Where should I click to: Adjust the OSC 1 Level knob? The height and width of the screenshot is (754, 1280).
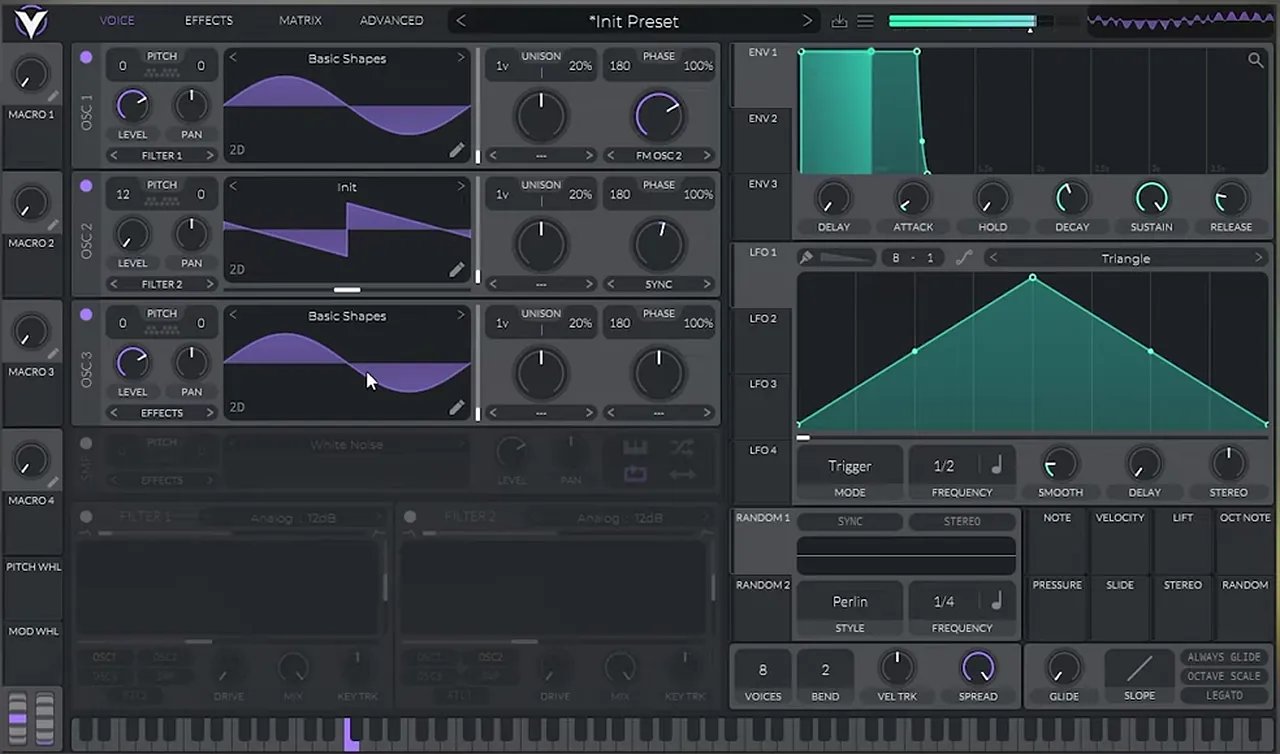pos(132,105)
